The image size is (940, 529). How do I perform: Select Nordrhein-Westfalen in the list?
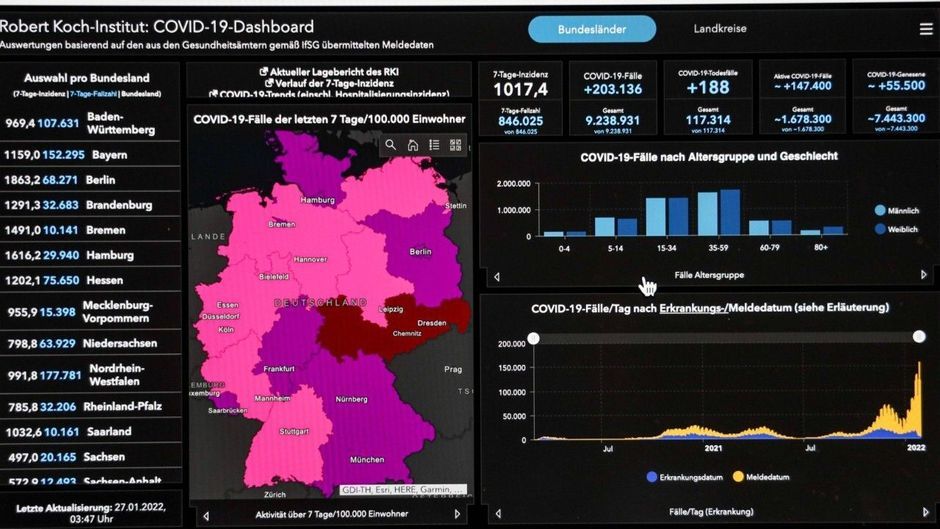pos(90,375)
